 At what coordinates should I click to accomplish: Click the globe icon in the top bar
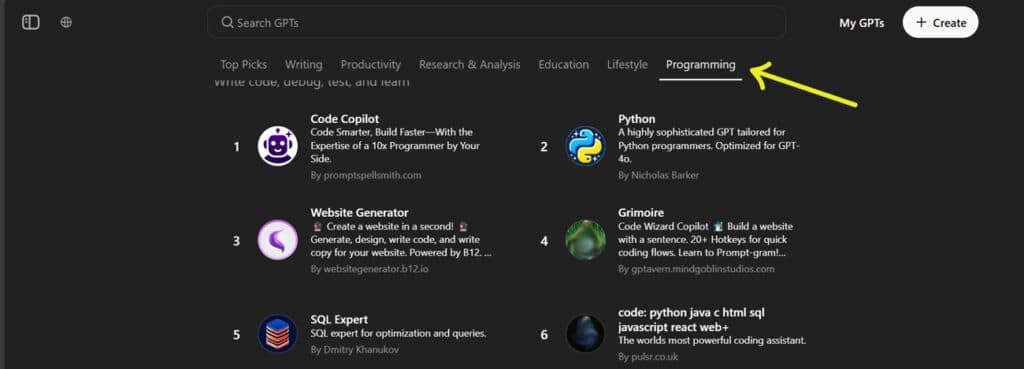tap(66, 22)
